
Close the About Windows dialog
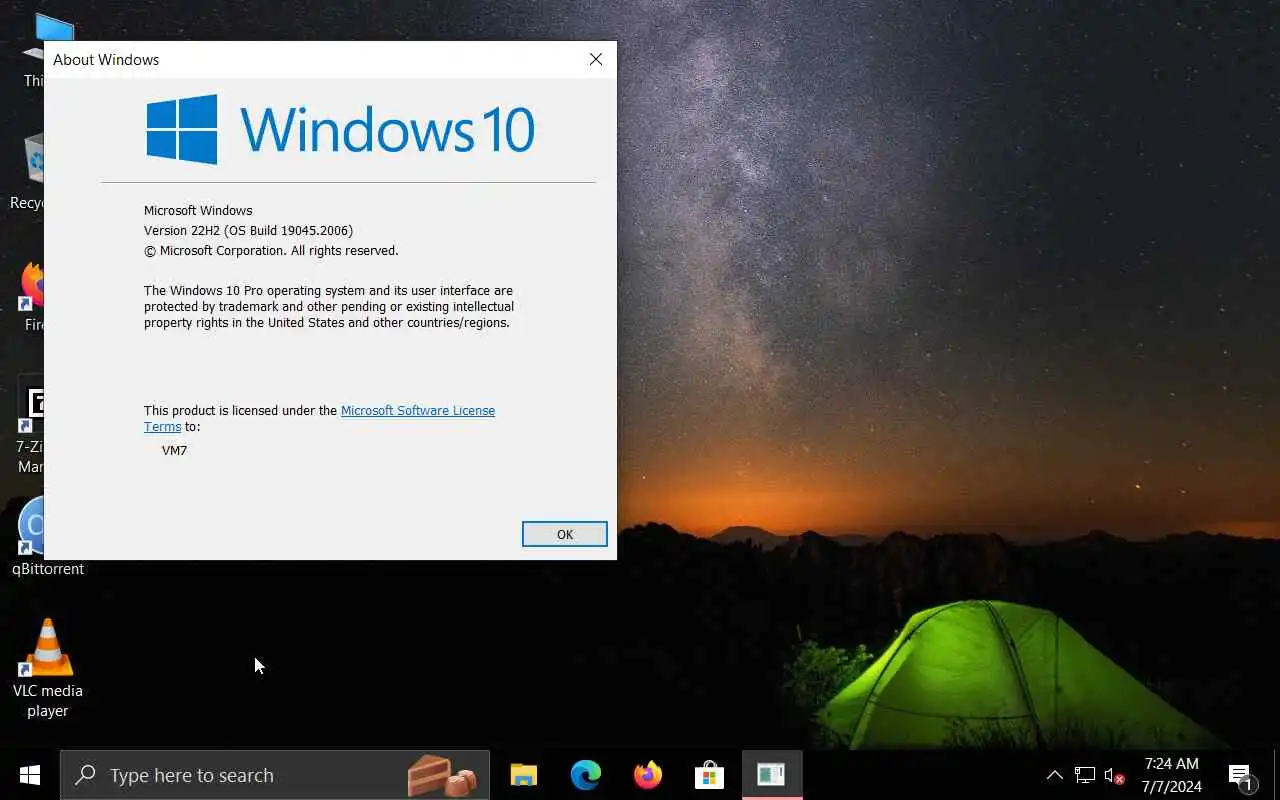click(x=596, y=59)
